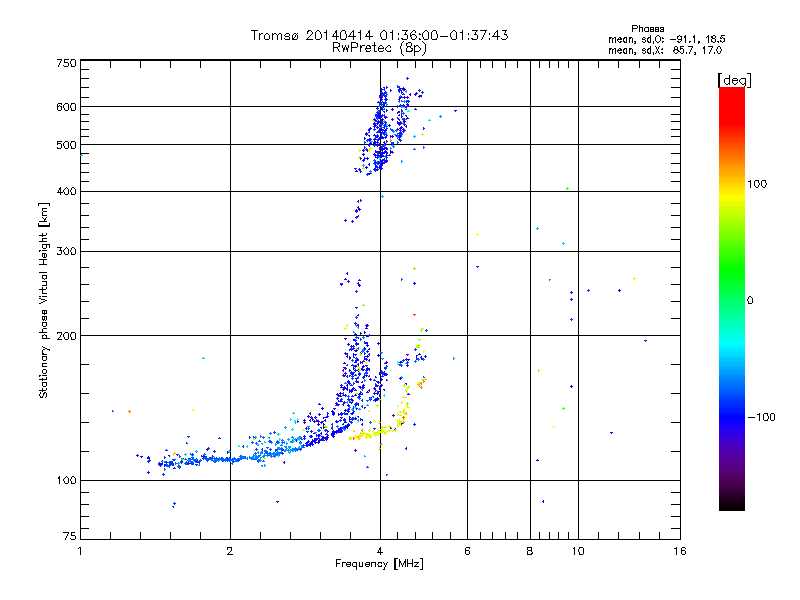Click the '10' x-axis tick label

[x=578, y=551]
